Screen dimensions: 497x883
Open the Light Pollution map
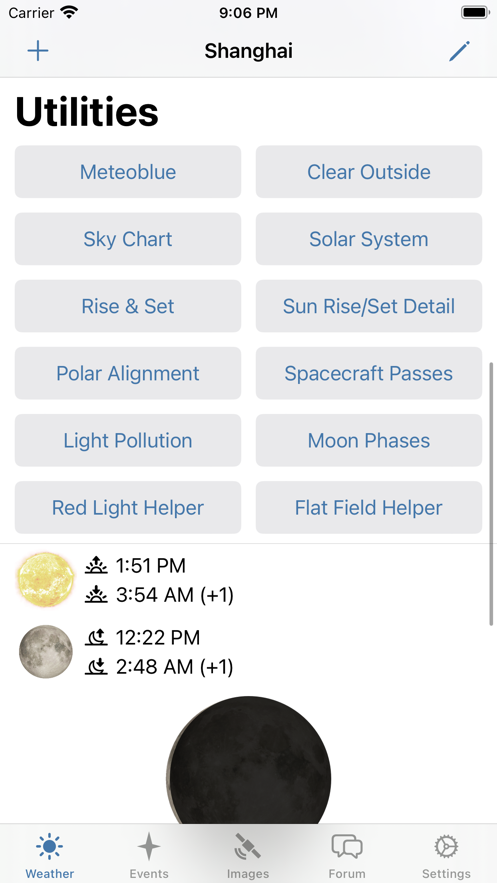click(128, 440)
